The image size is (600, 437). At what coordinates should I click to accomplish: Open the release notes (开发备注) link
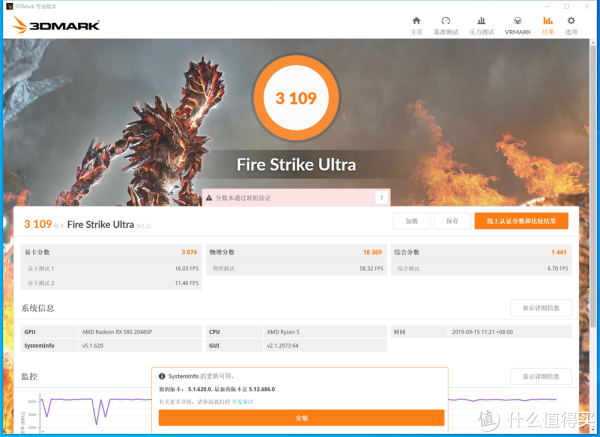tap(243, 402)
